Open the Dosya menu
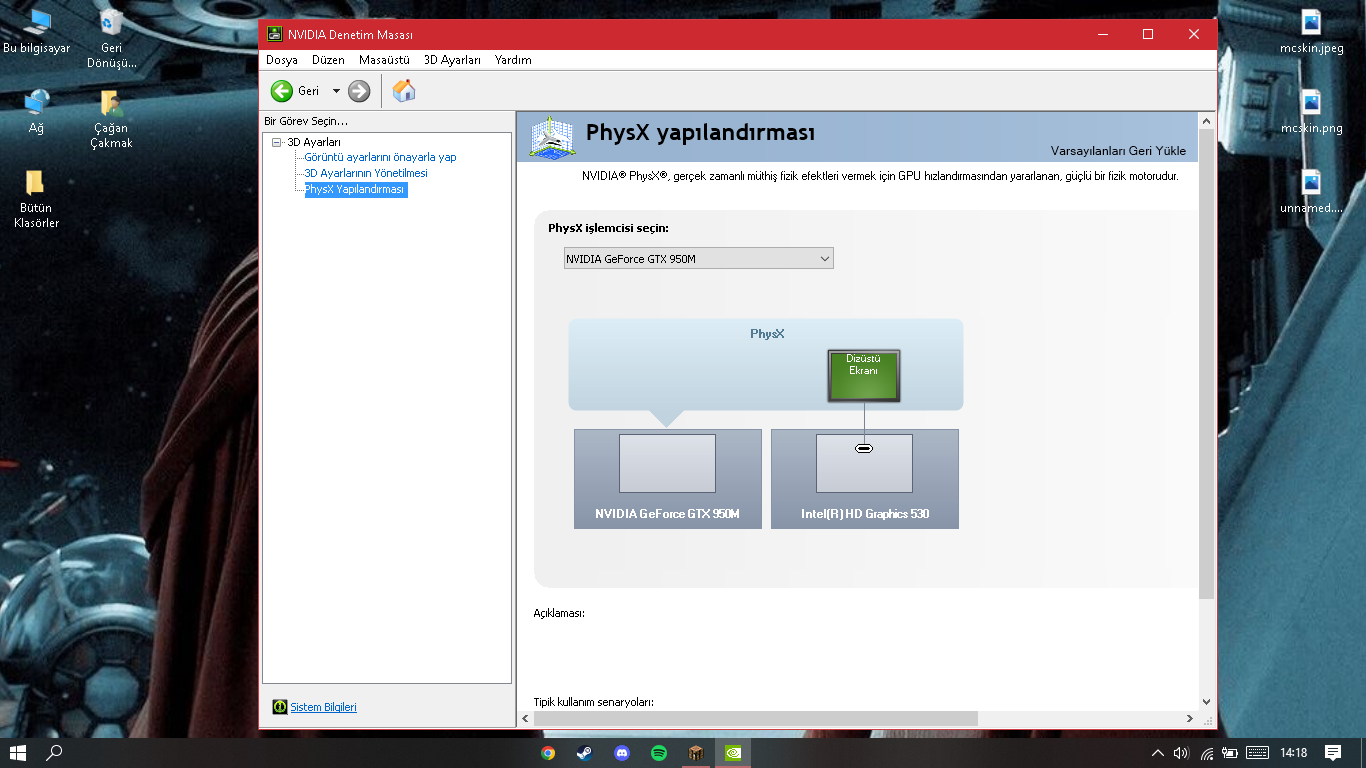The width and height of the screenshot is (1366, 768). click(x=282, y=60)
